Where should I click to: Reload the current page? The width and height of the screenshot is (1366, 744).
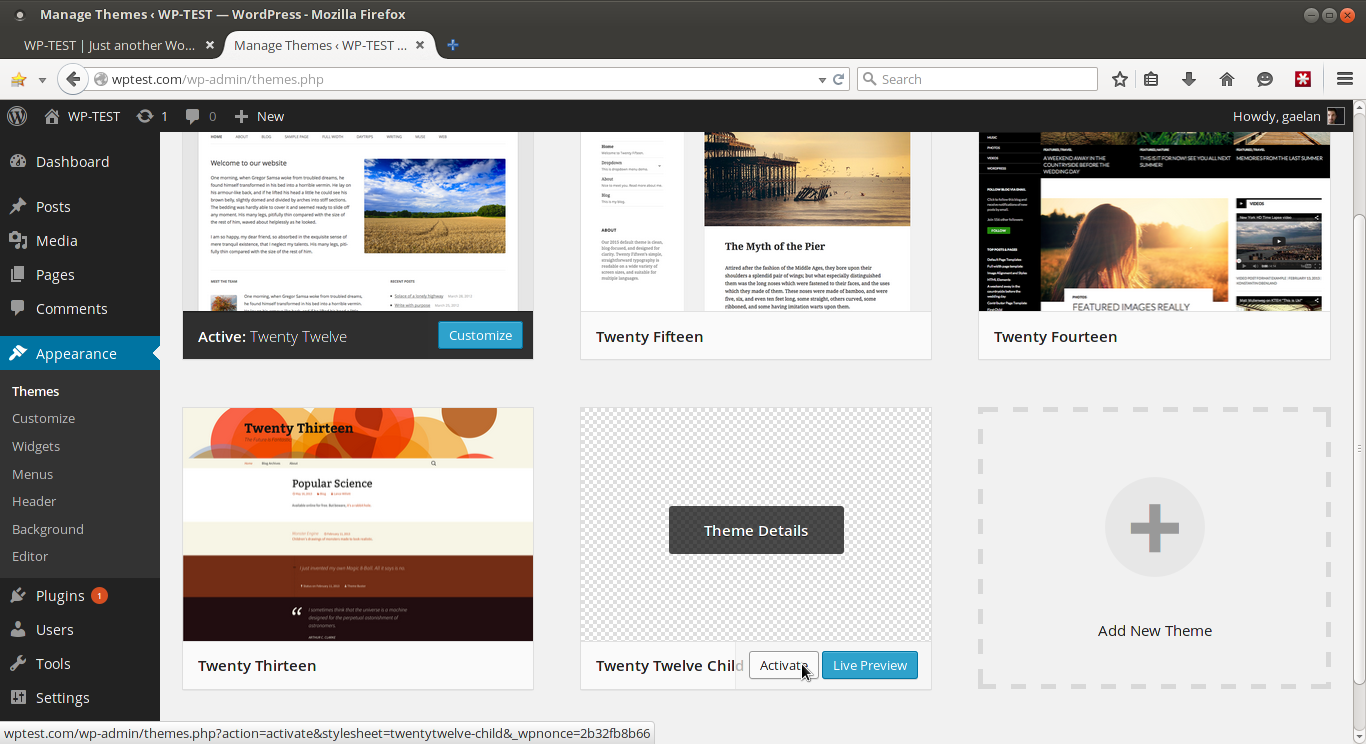839,79
